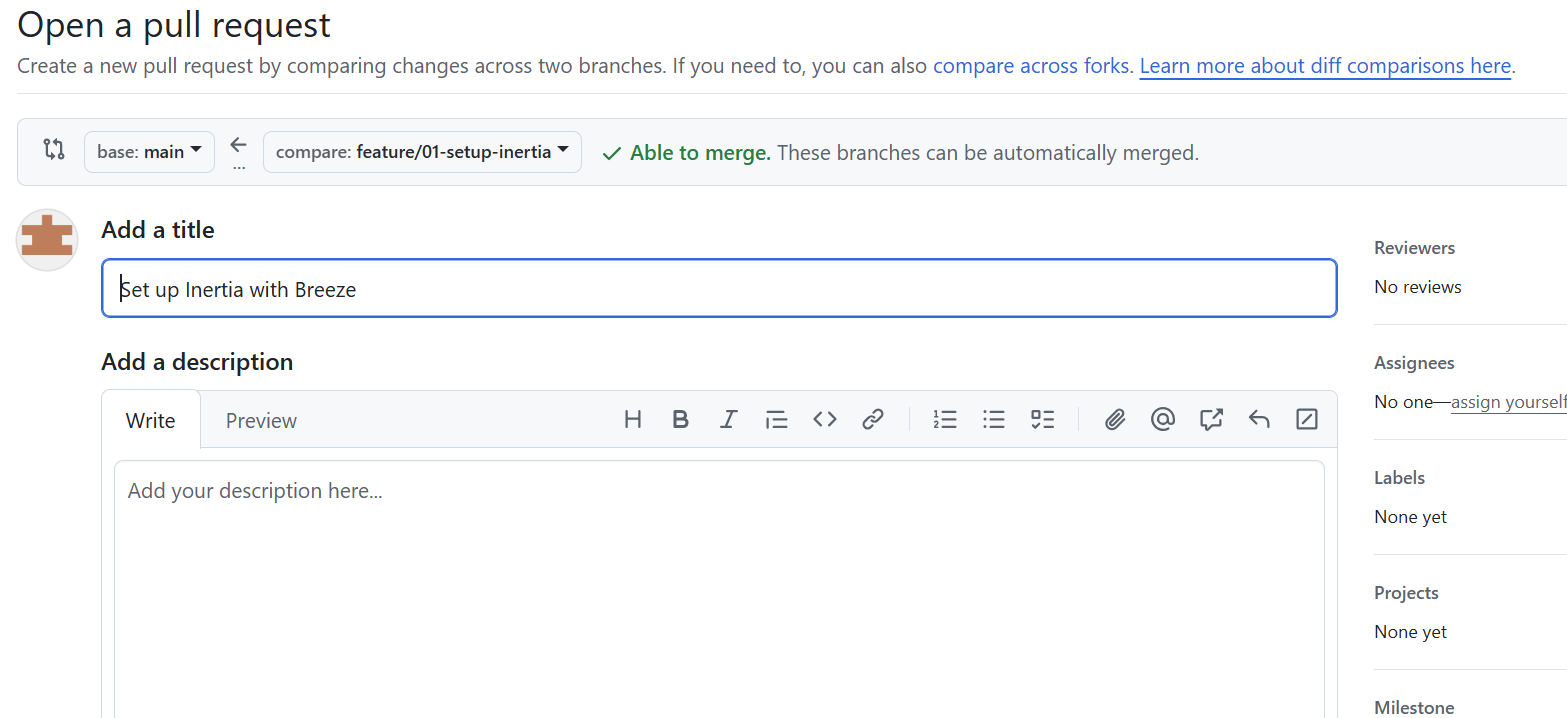This screenshot has height=718, width=1567.
Task: Click the 'Add a description' label
Action: coord(197,362)
